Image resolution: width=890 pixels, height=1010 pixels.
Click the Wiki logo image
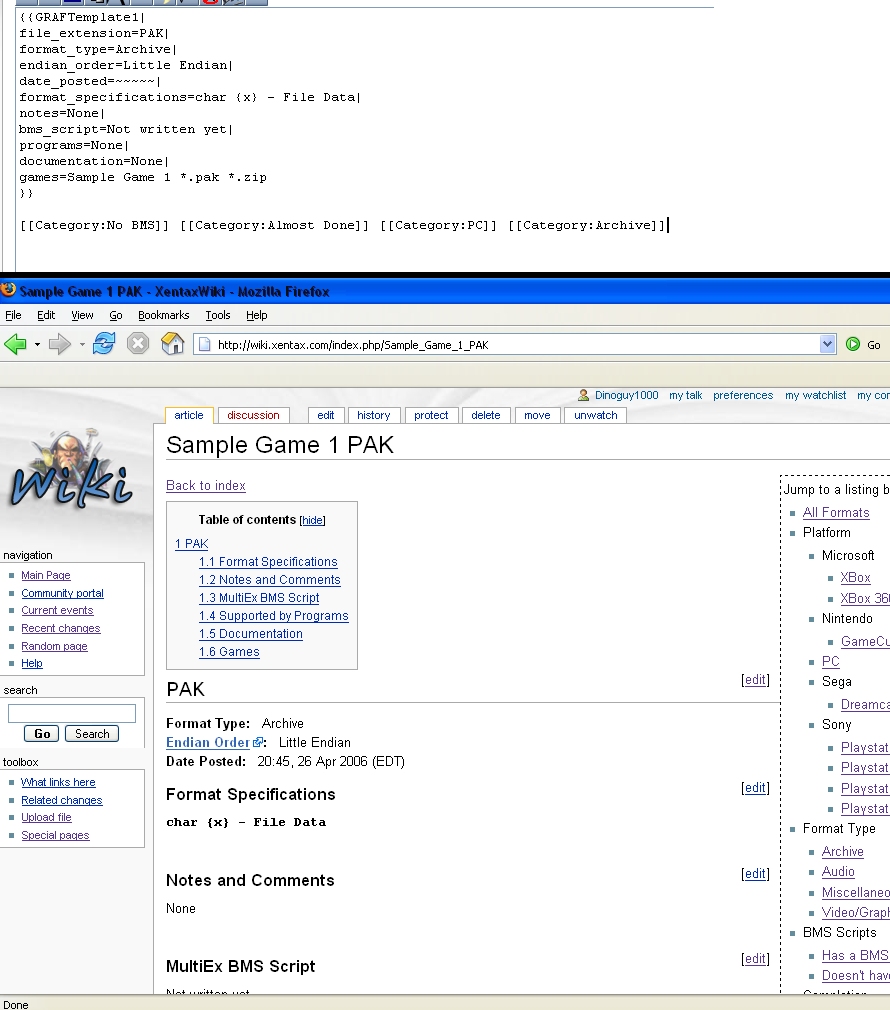[x=70, y=473]
